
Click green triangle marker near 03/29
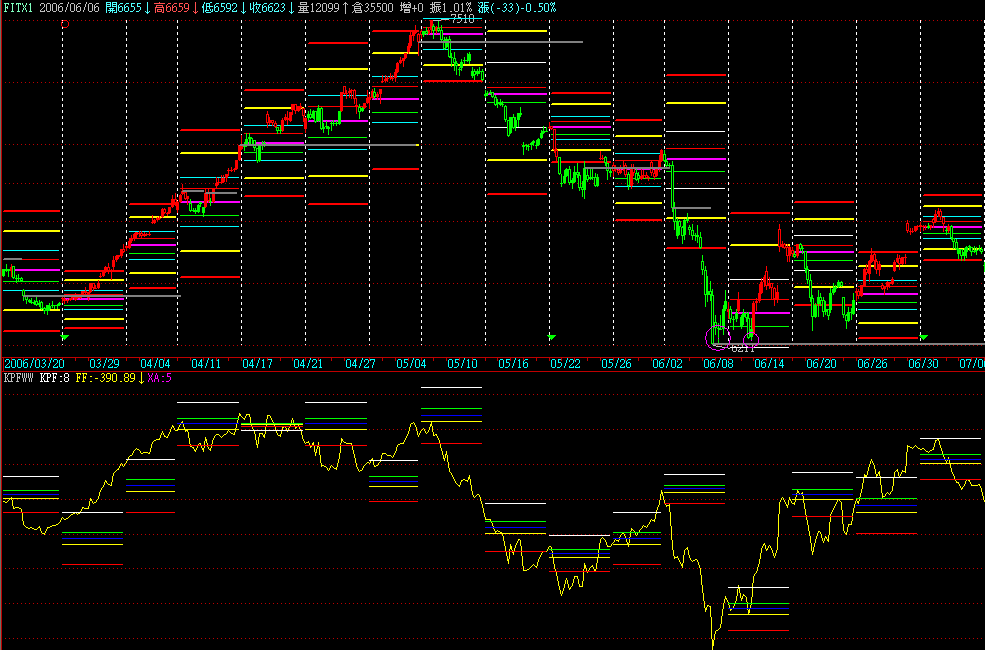(65, 338)
